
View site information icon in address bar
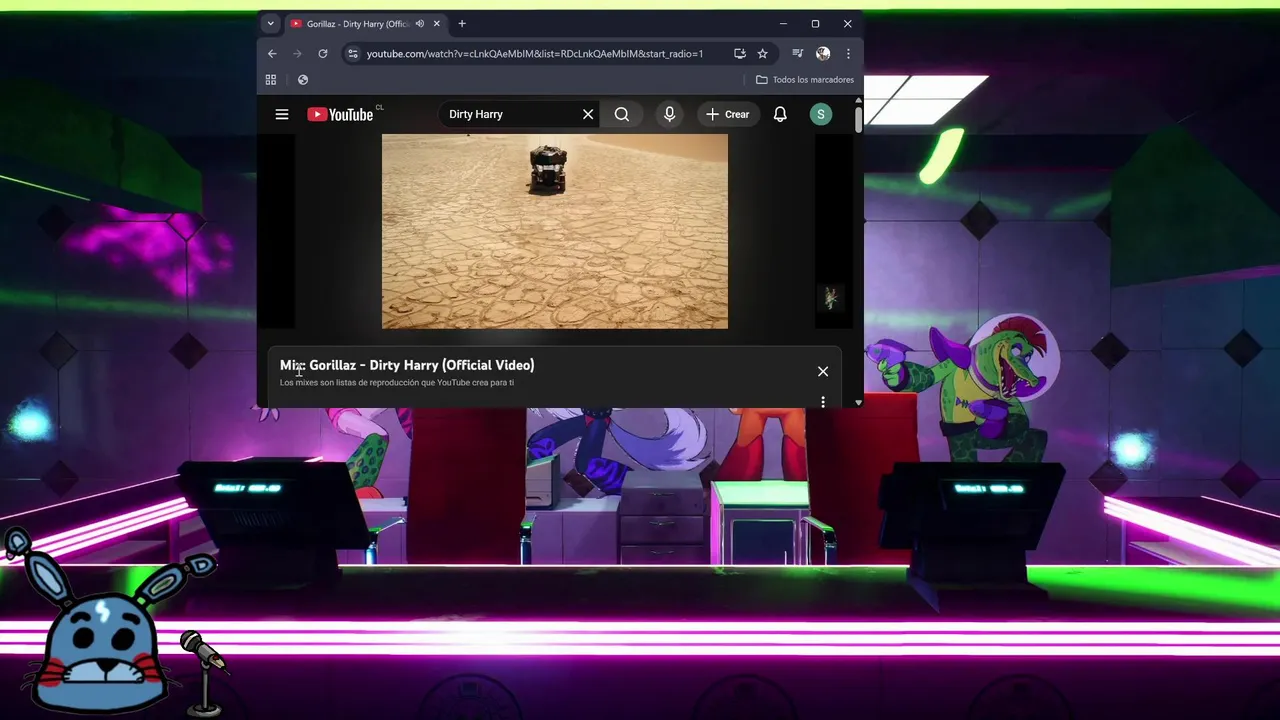coord(353,53)
